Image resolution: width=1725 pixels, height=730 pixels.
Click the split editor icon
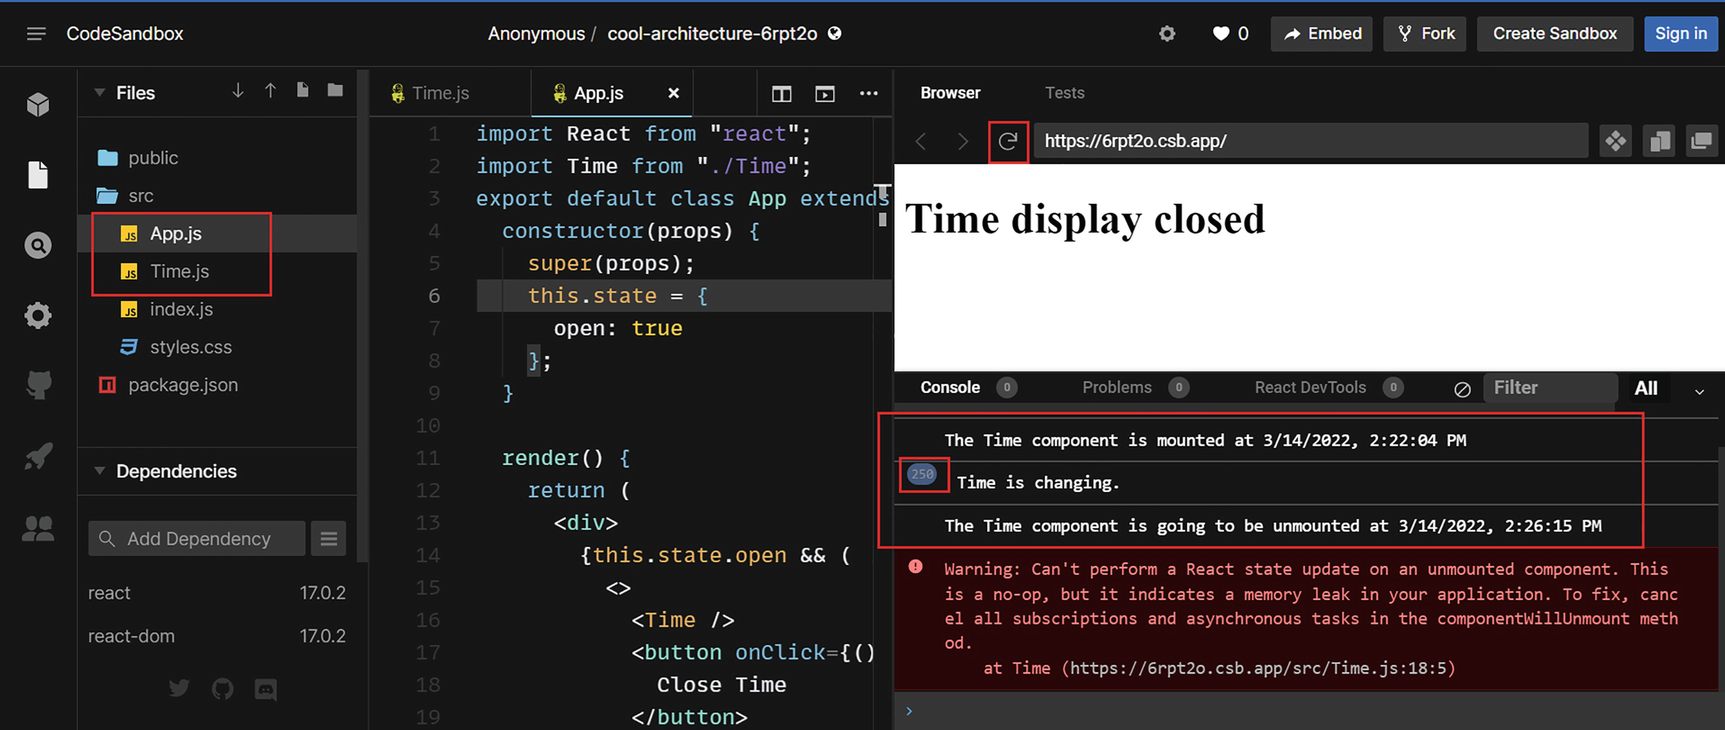pyautogui.click(x=781, y=94)
